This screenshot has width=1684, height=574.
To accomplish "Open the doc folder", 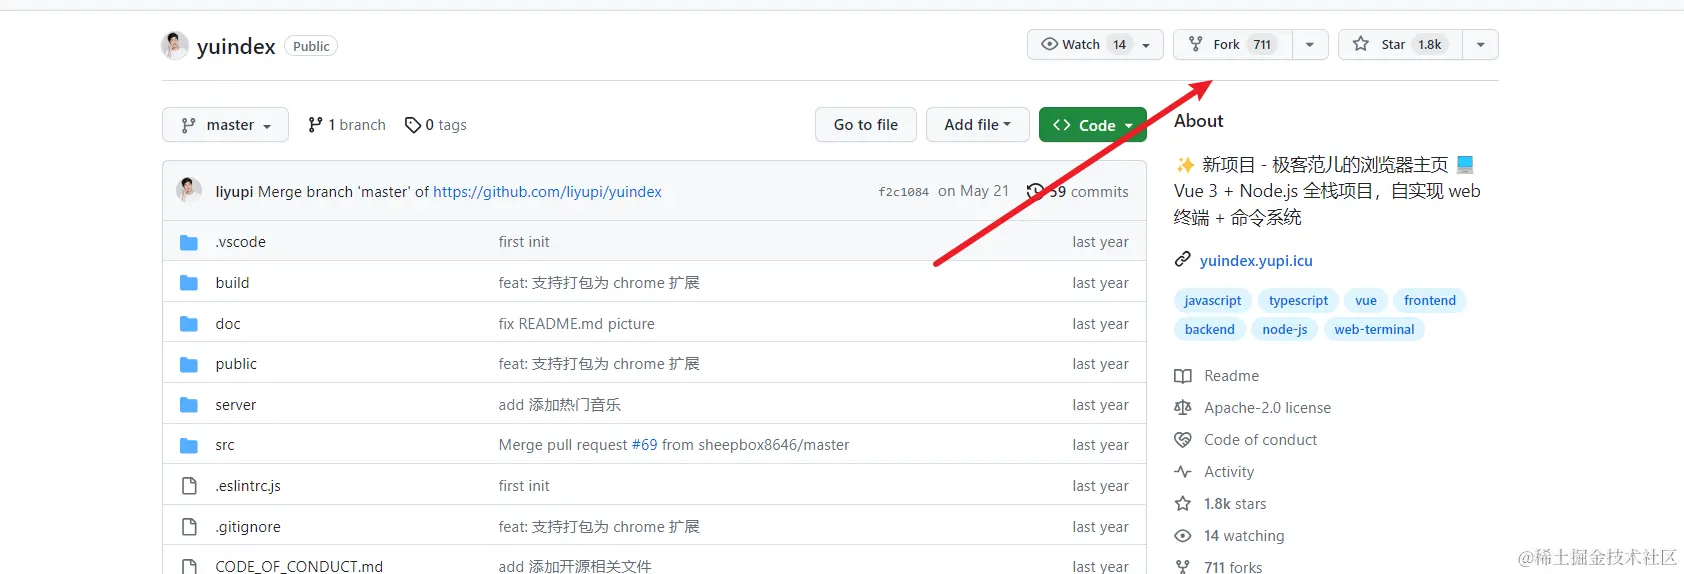I will click(228, 324).
